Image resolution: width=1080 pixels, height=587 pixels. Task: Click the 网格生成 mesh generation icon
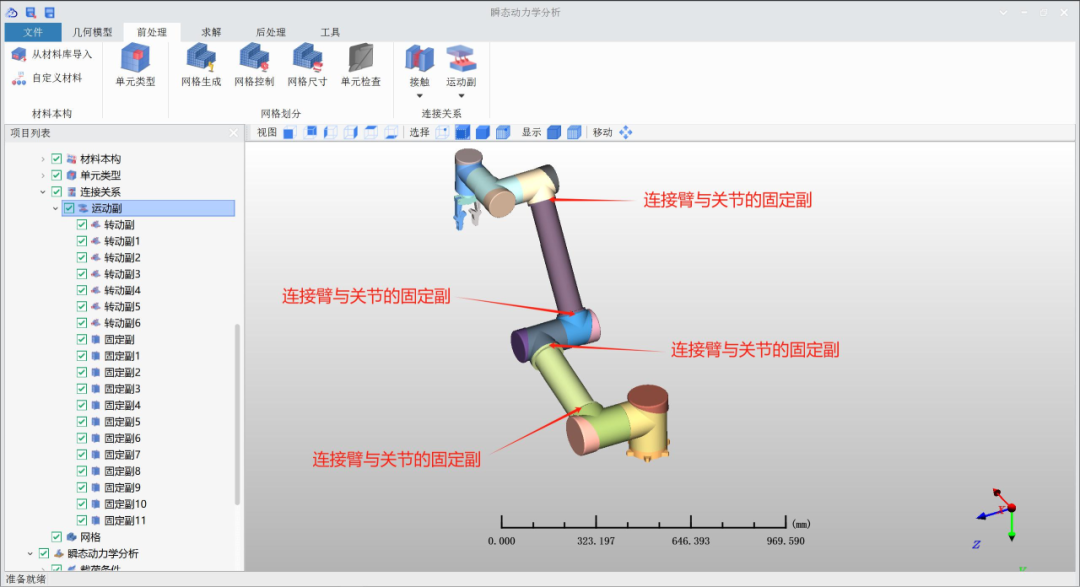point(201,58)
